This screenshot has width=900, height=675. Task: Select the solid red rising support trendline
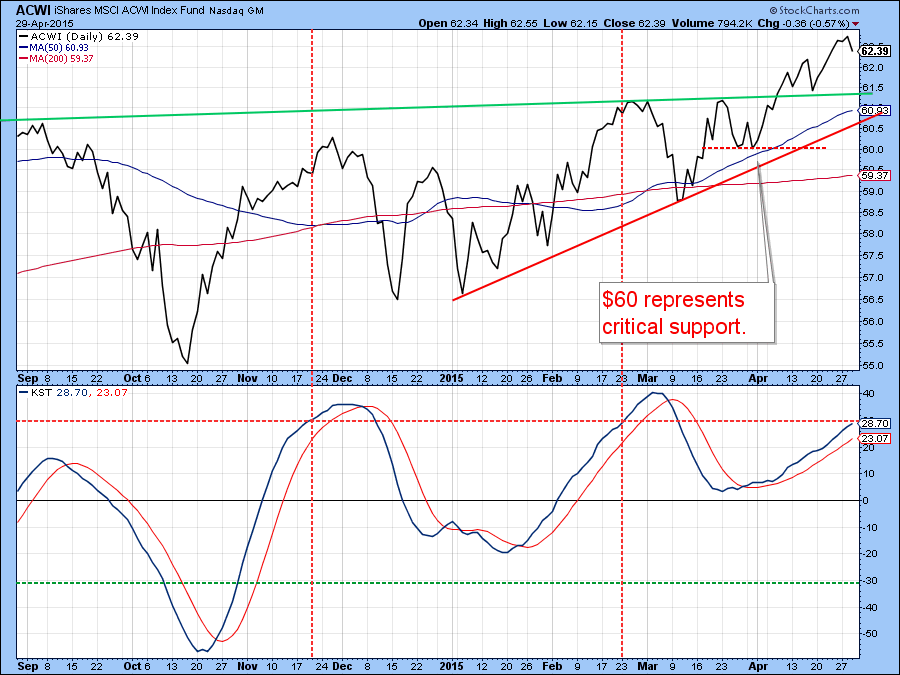(x=668, y=207)
